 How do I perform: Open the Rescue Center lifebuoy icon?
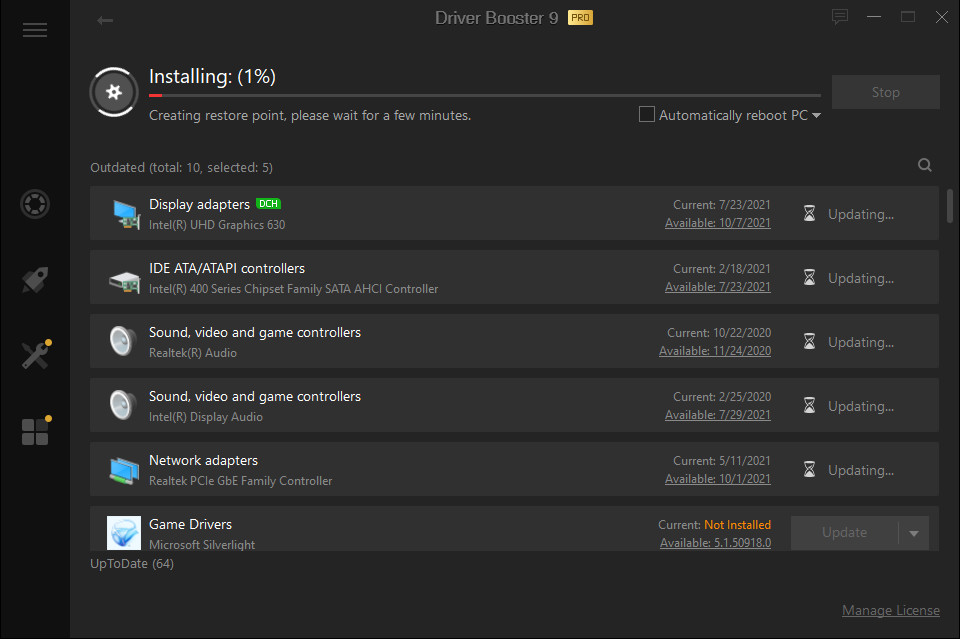click(35, 204)
